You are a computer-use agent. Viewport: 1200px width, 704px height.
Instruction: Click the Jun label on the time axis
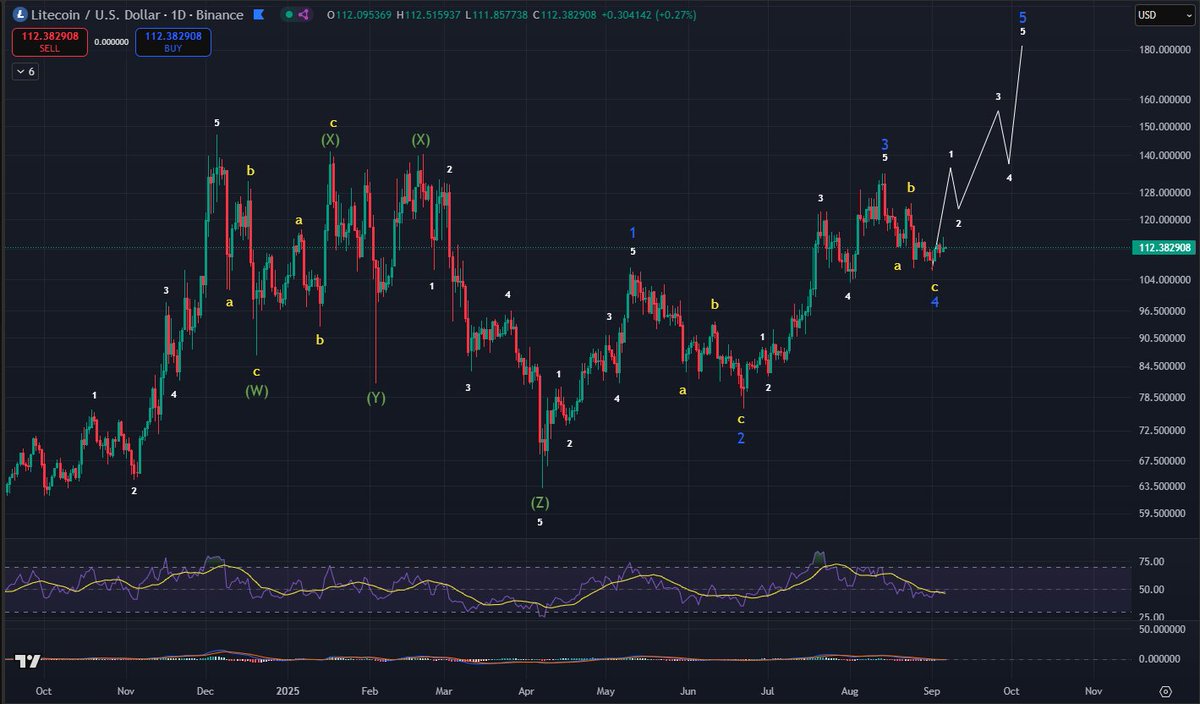pyautogui.click(x=688, y=691)
